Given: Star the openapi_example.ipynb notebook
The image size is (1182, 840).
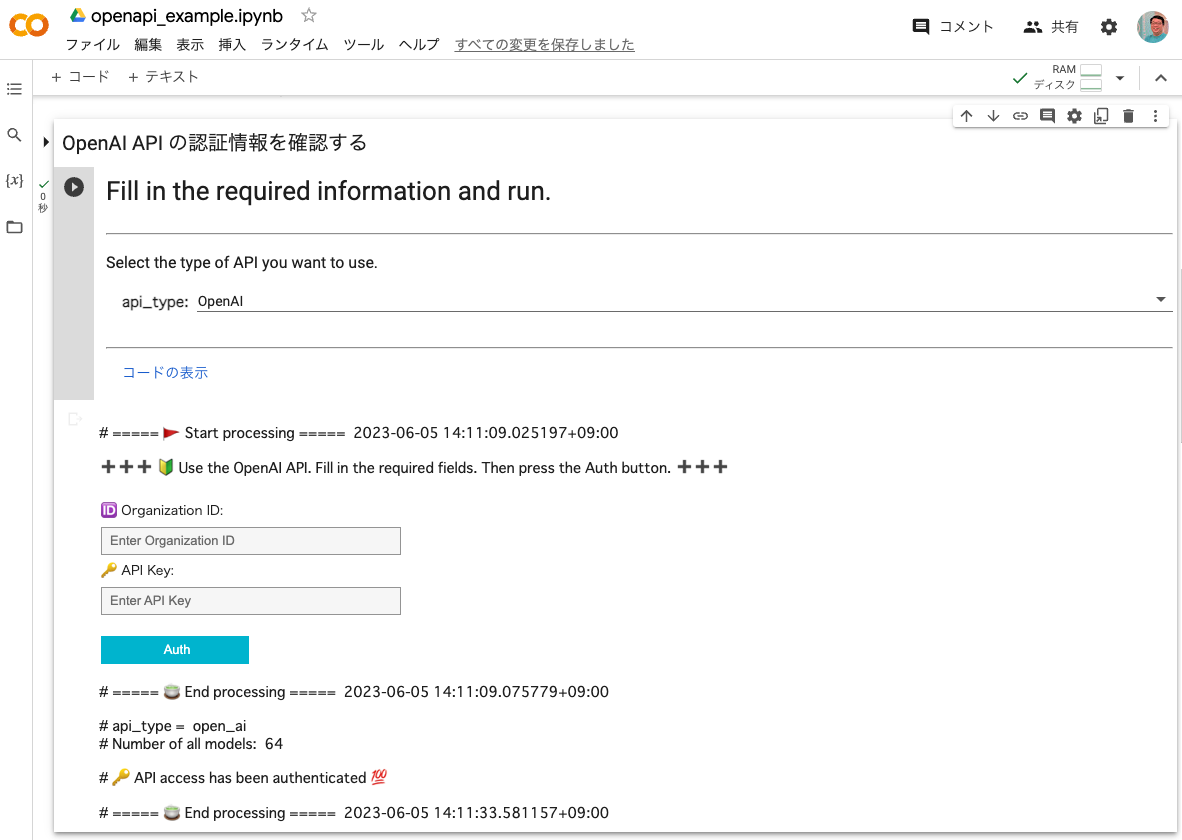Looking at the screenshot, I should click(309, 16).
